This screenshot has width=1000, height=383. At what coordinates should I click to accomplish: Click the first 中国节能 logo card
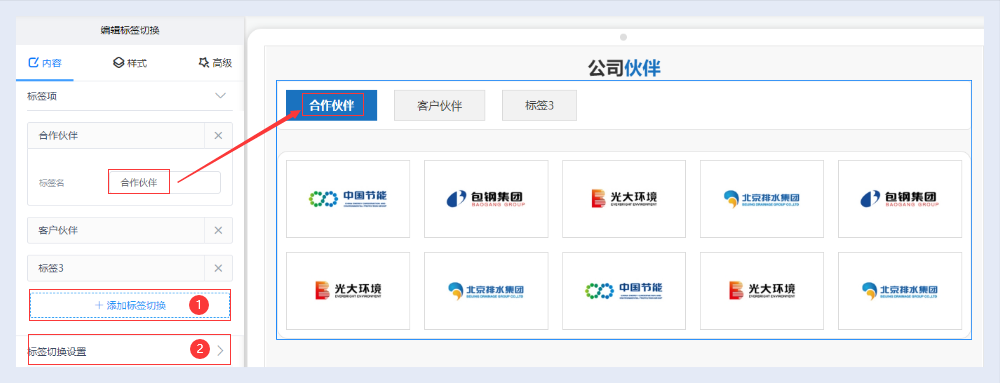pyautogui.click(x=348, y=199)
